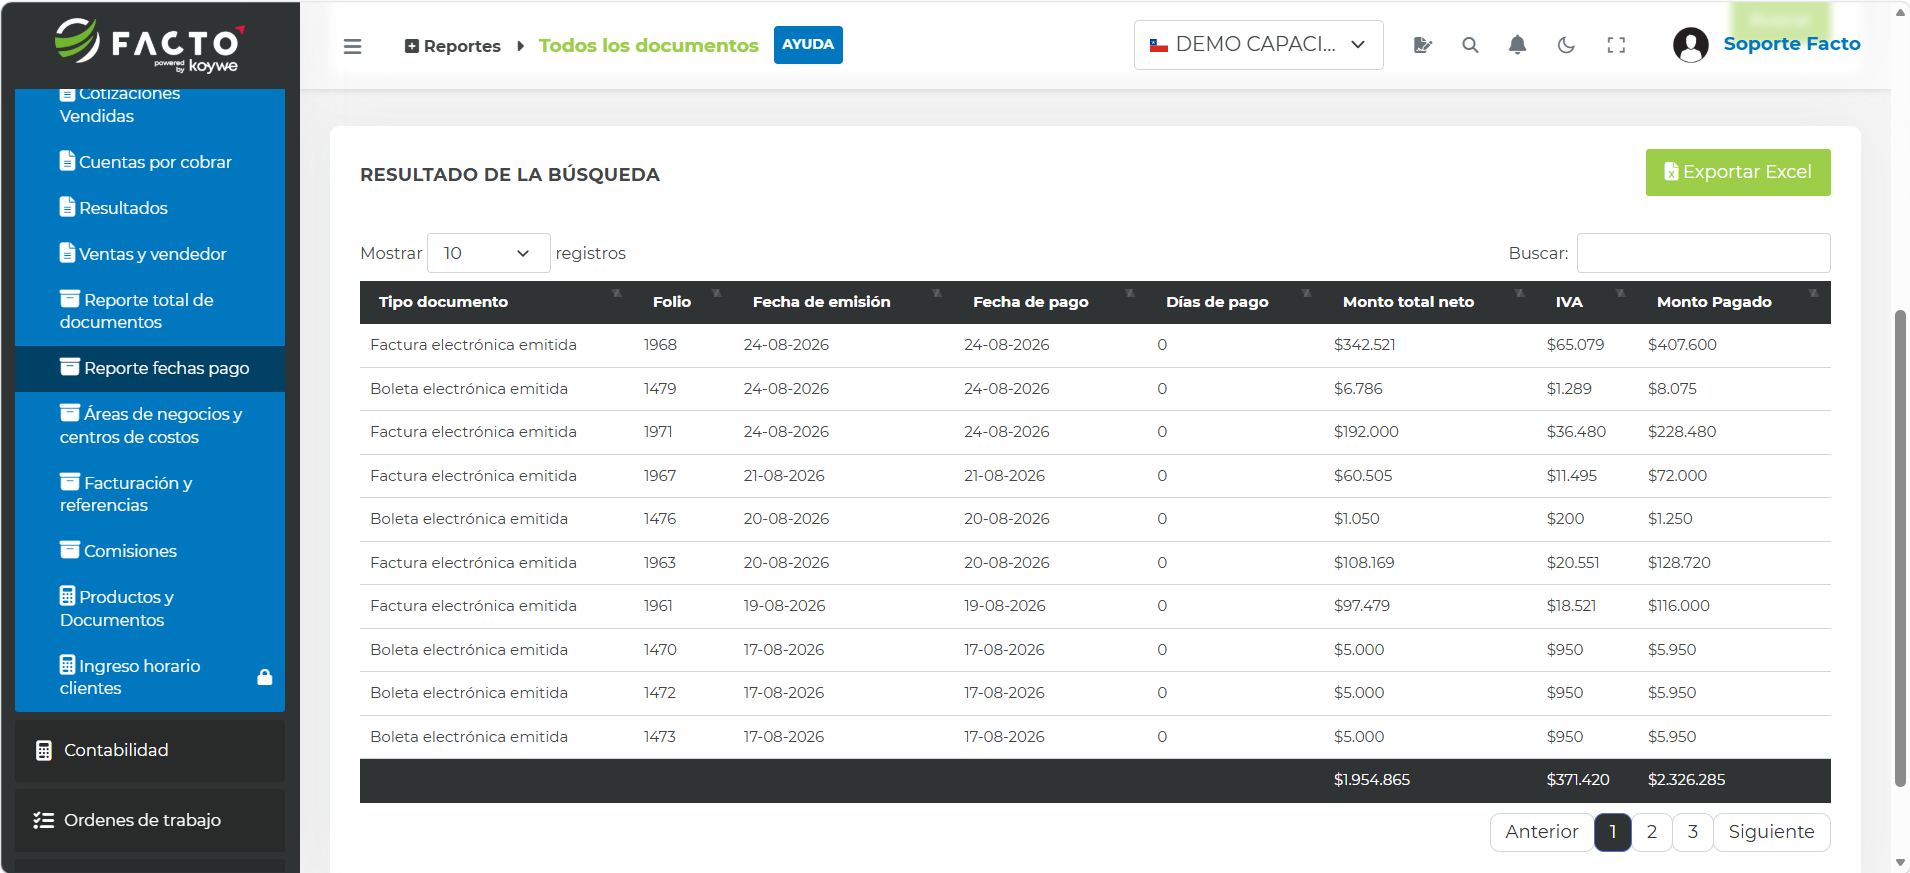
Task: Select the $228.480 Monto Pagado cell
Action: (1682, 432)
